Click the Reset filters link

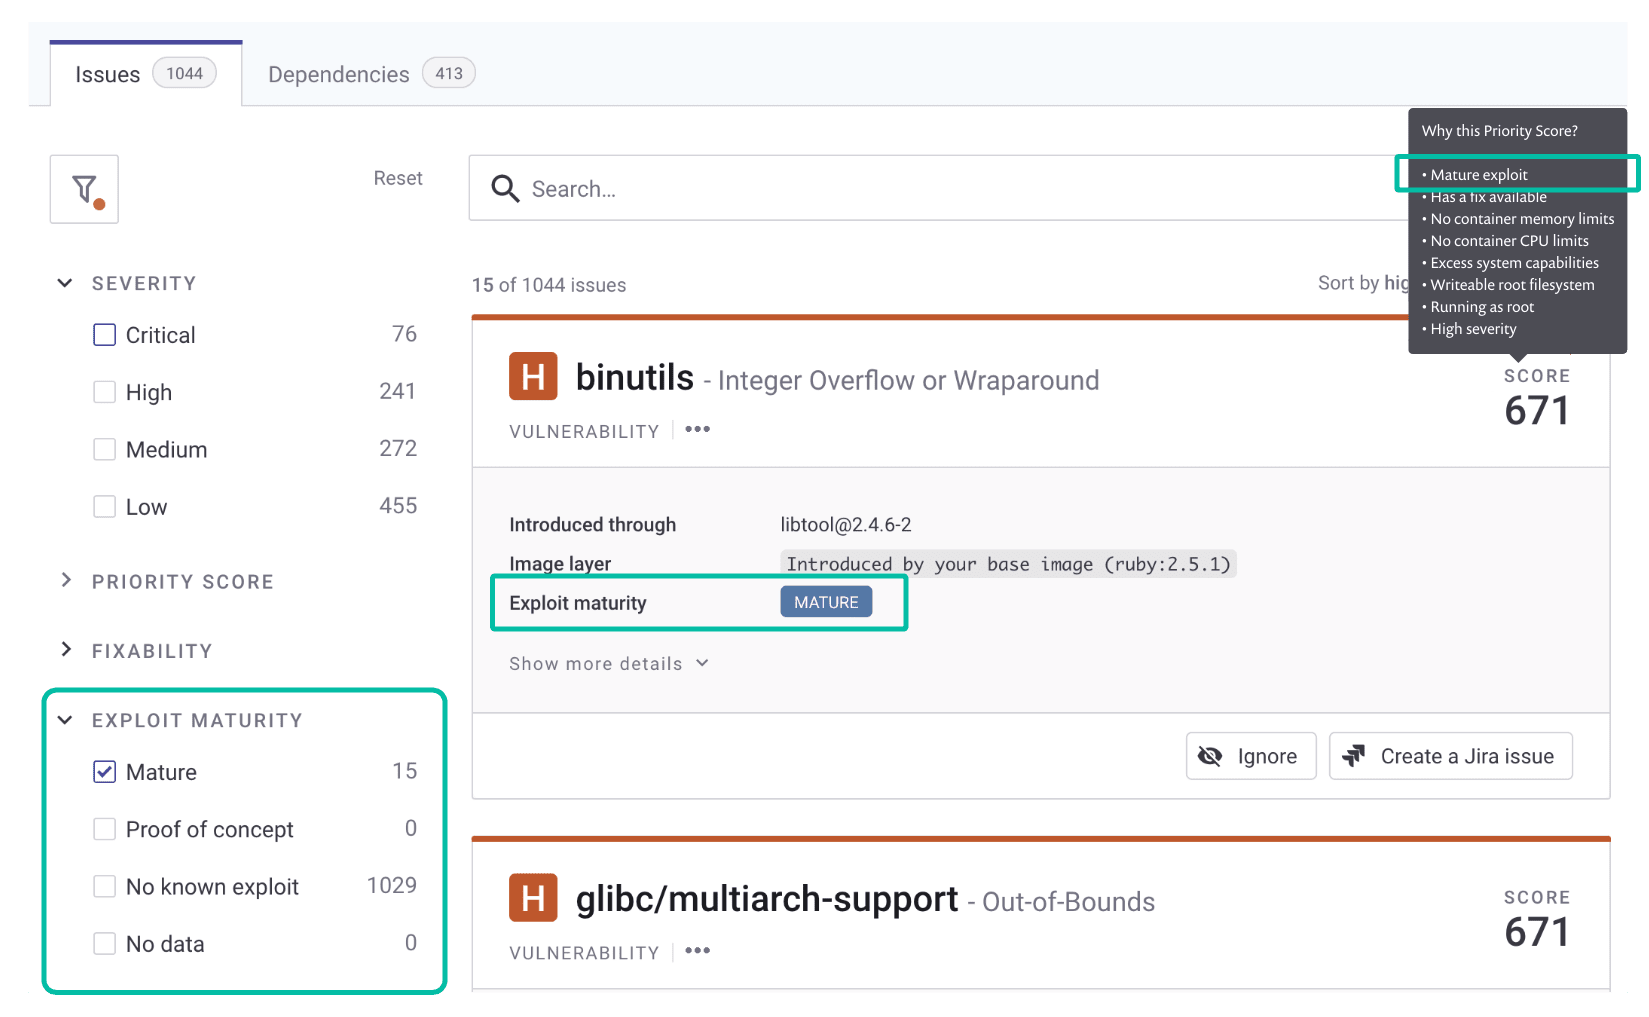[398, 178]
